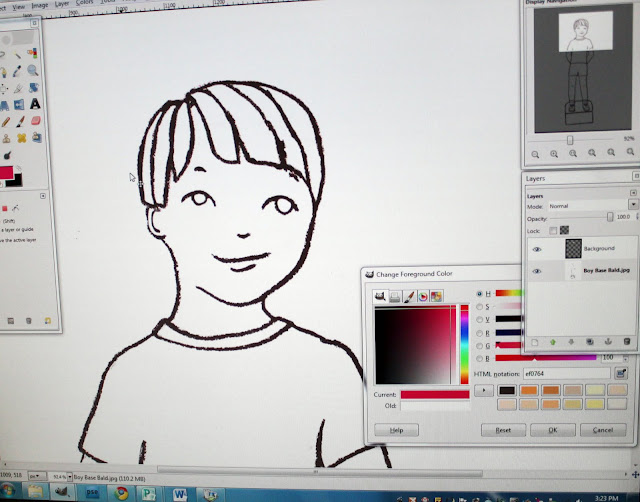
Task: Switch to the Watercolor brush tab
Action: point(409,297)
